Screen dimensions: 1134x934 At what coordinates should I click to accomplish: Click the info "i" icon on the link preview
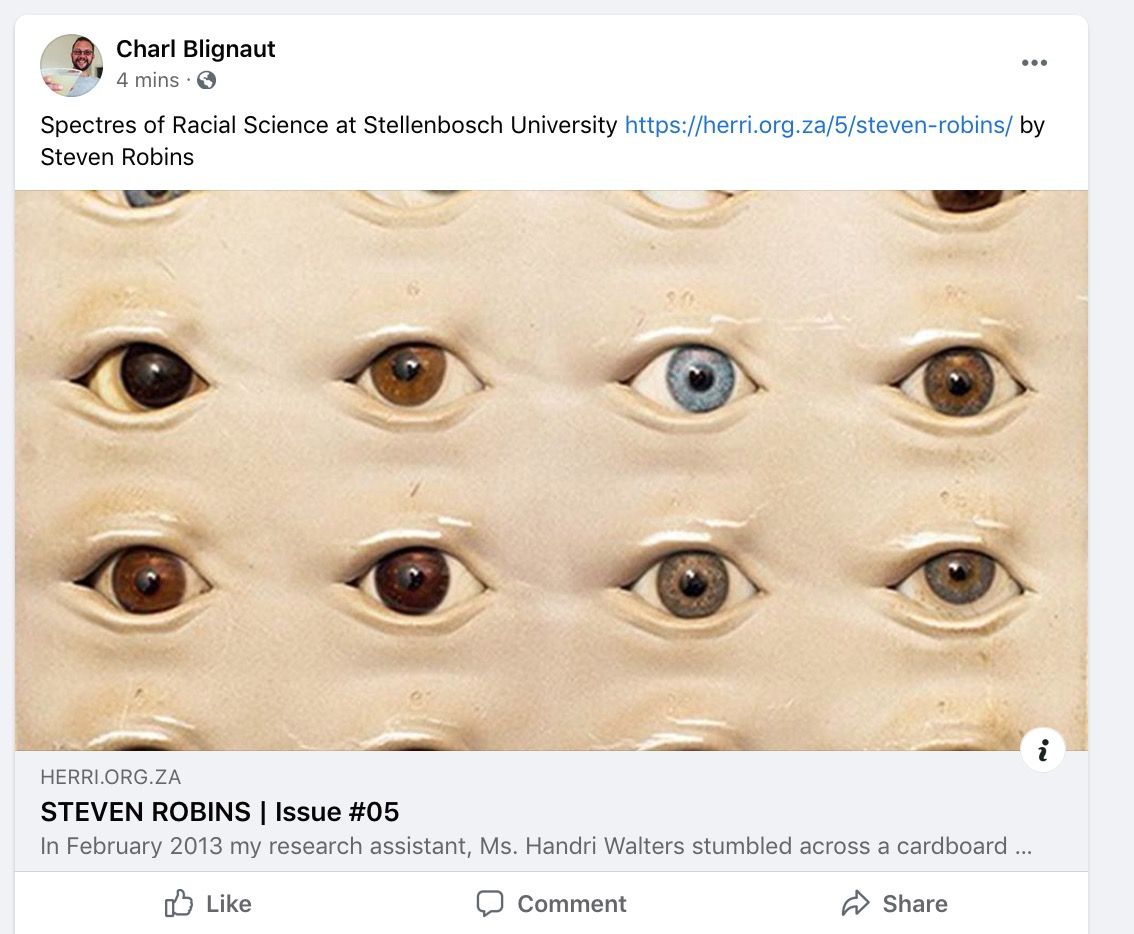[1043, 750]
